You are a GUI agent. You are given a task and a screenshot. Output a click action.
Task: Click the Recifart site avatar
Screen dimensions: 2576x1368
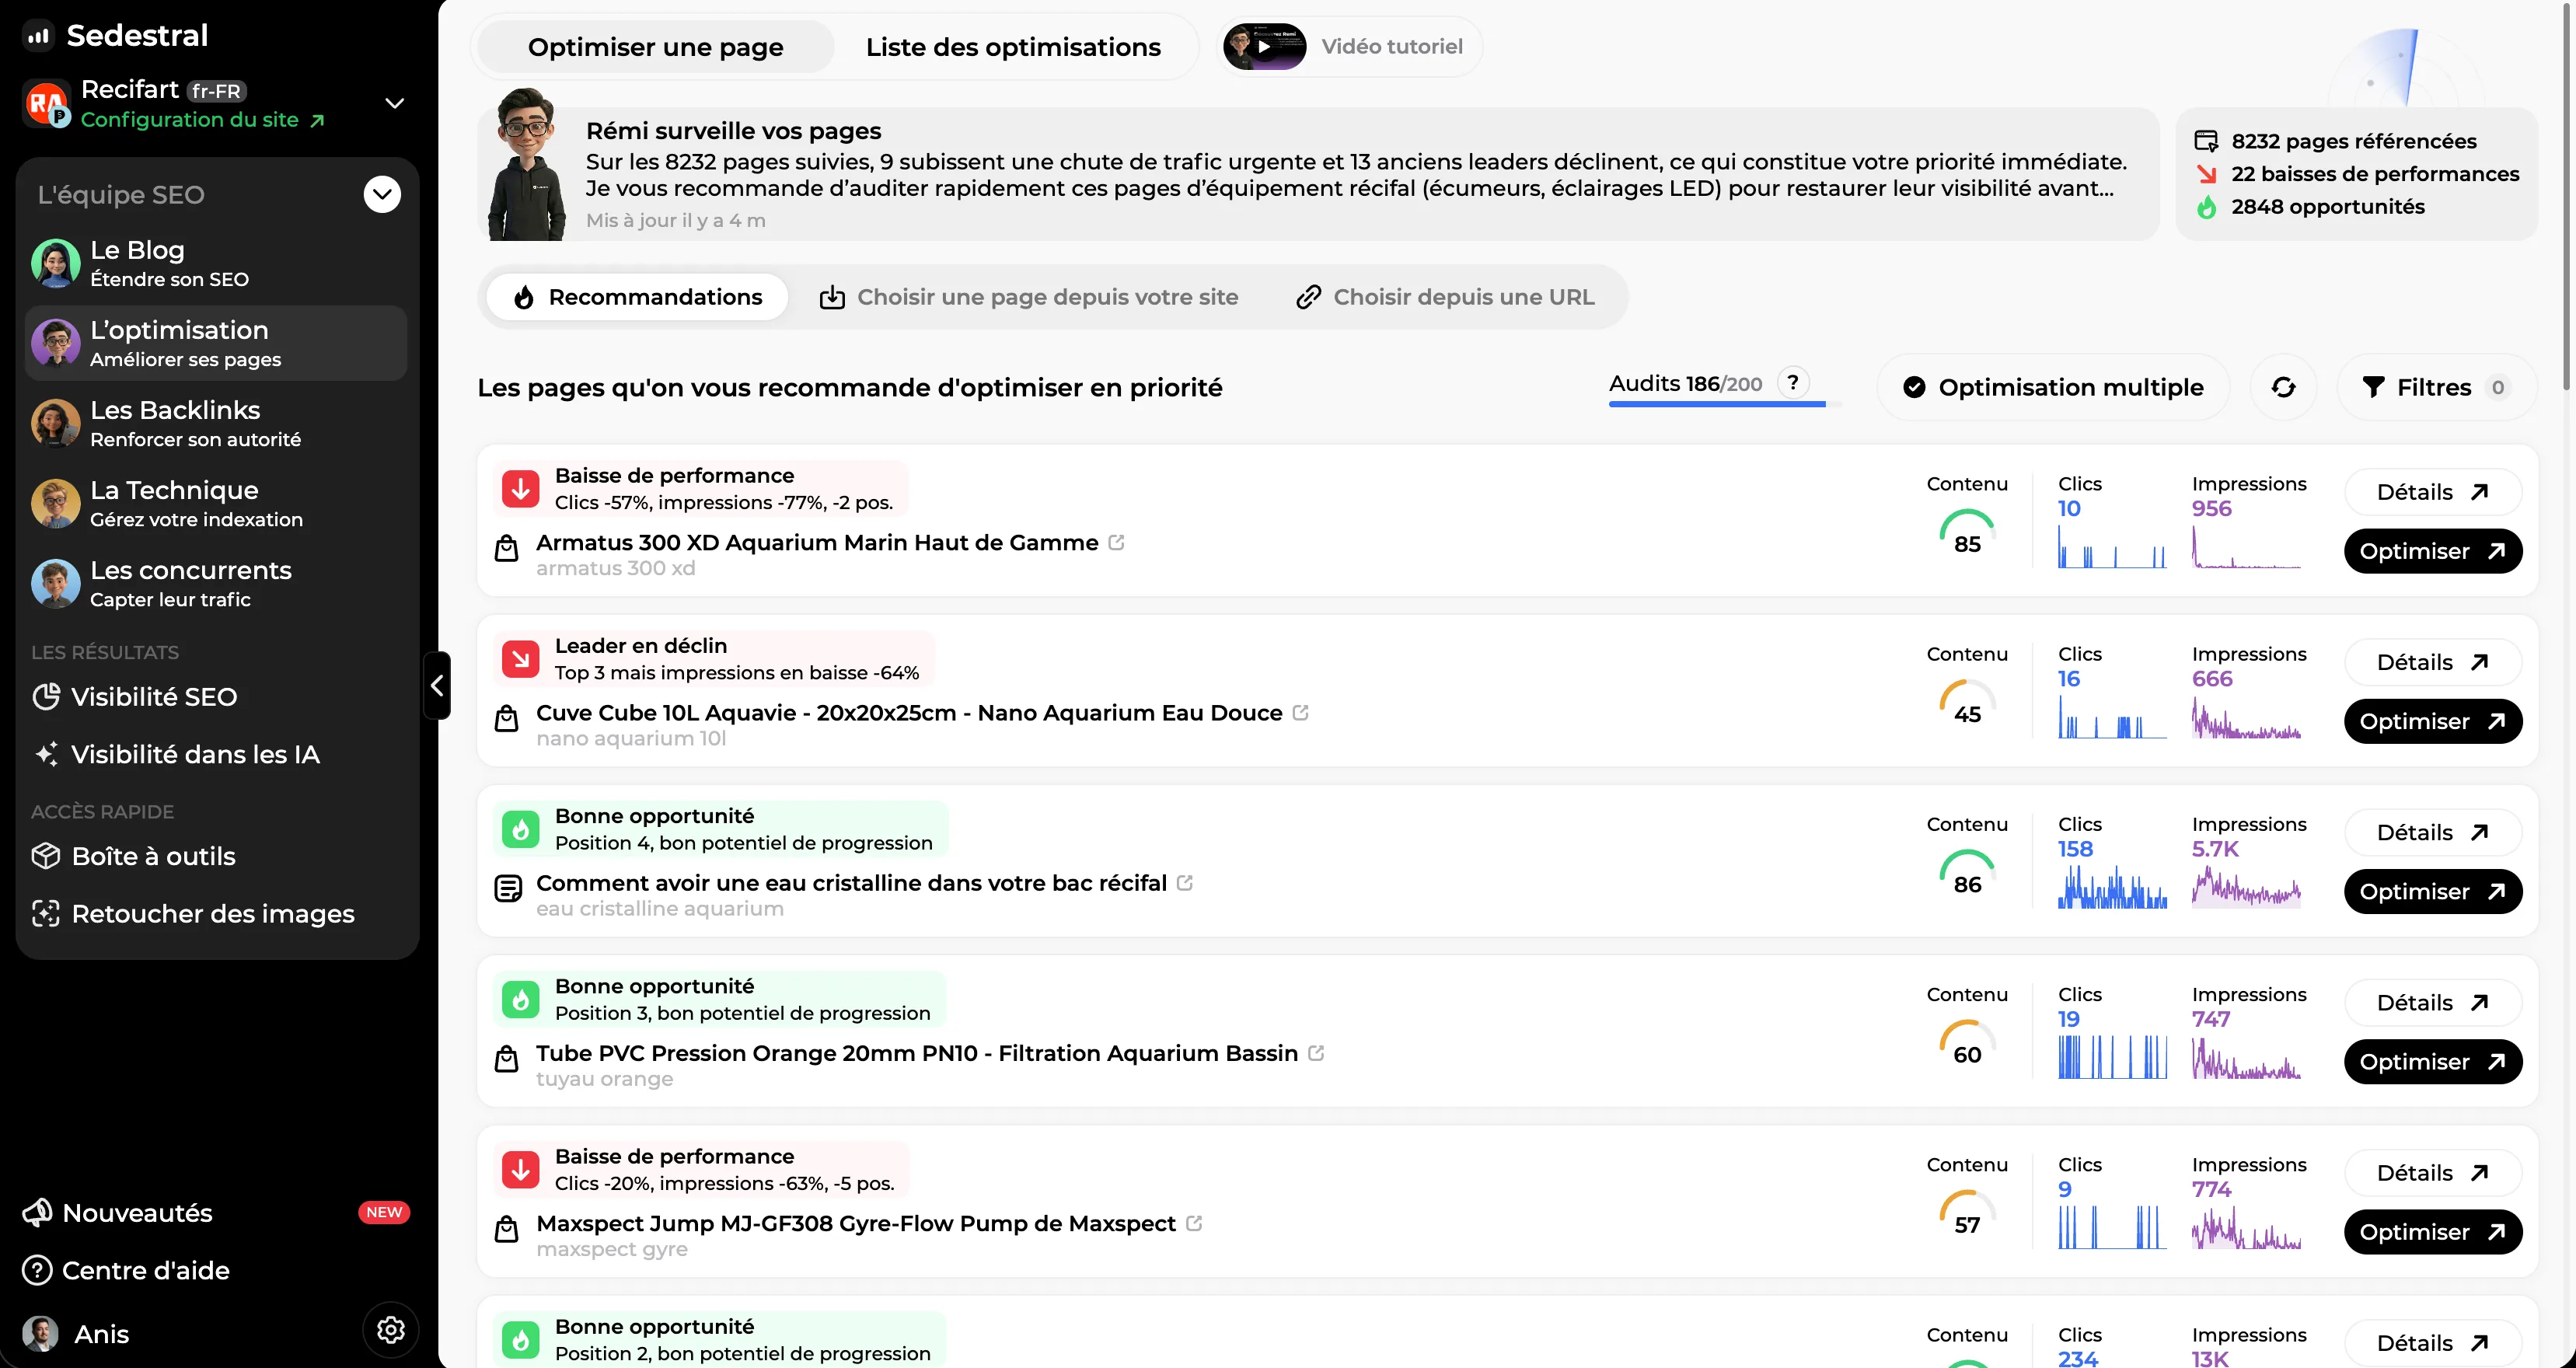pos(46,103)
